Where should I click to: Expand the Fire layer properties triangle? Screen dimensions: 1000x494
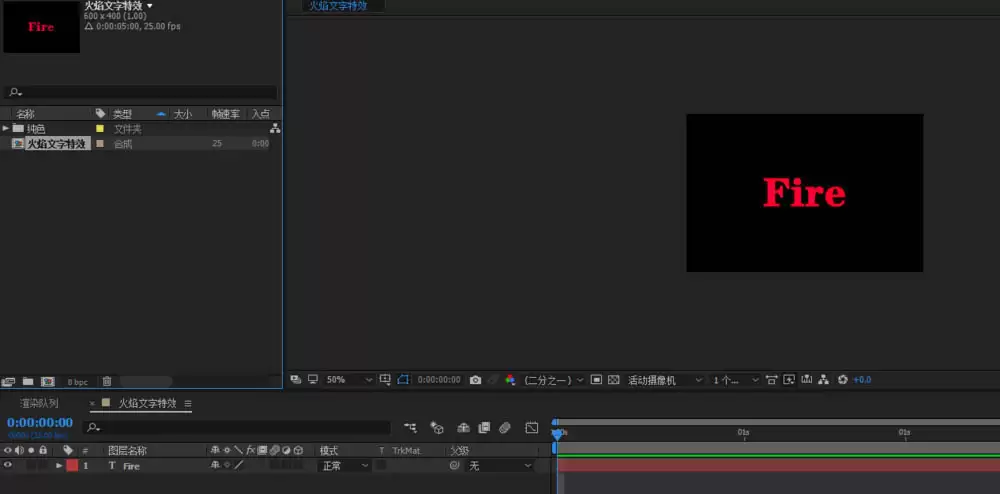(59, 466)
